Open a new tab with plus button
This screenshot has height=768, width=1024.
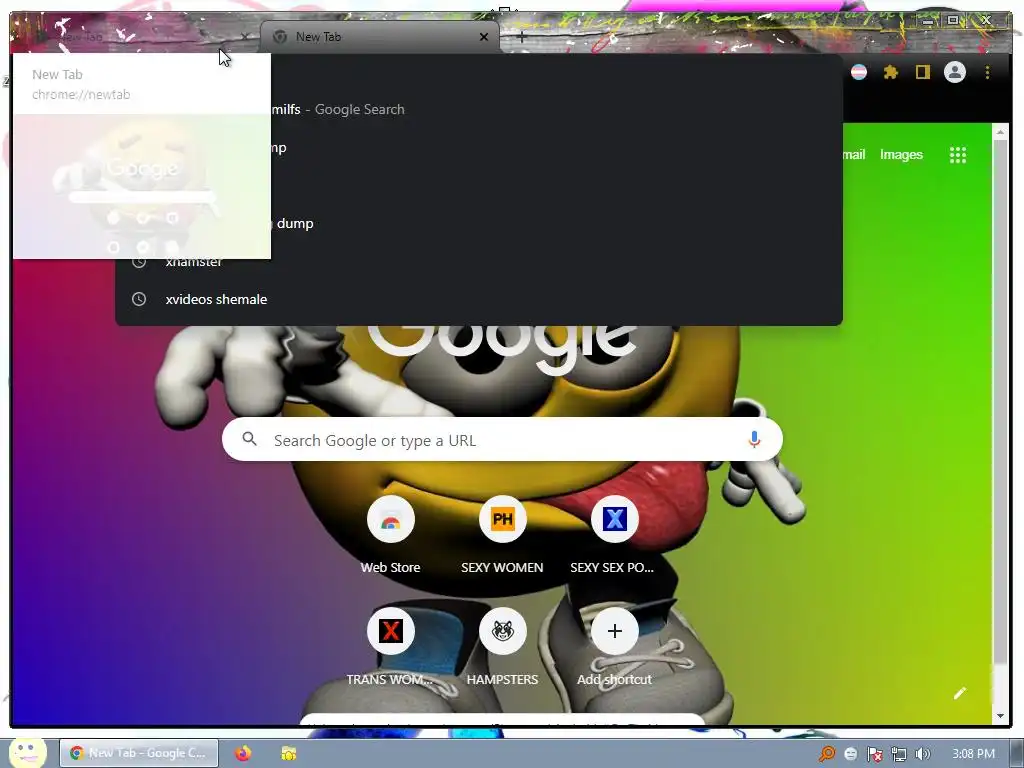[x=521, y=37]
